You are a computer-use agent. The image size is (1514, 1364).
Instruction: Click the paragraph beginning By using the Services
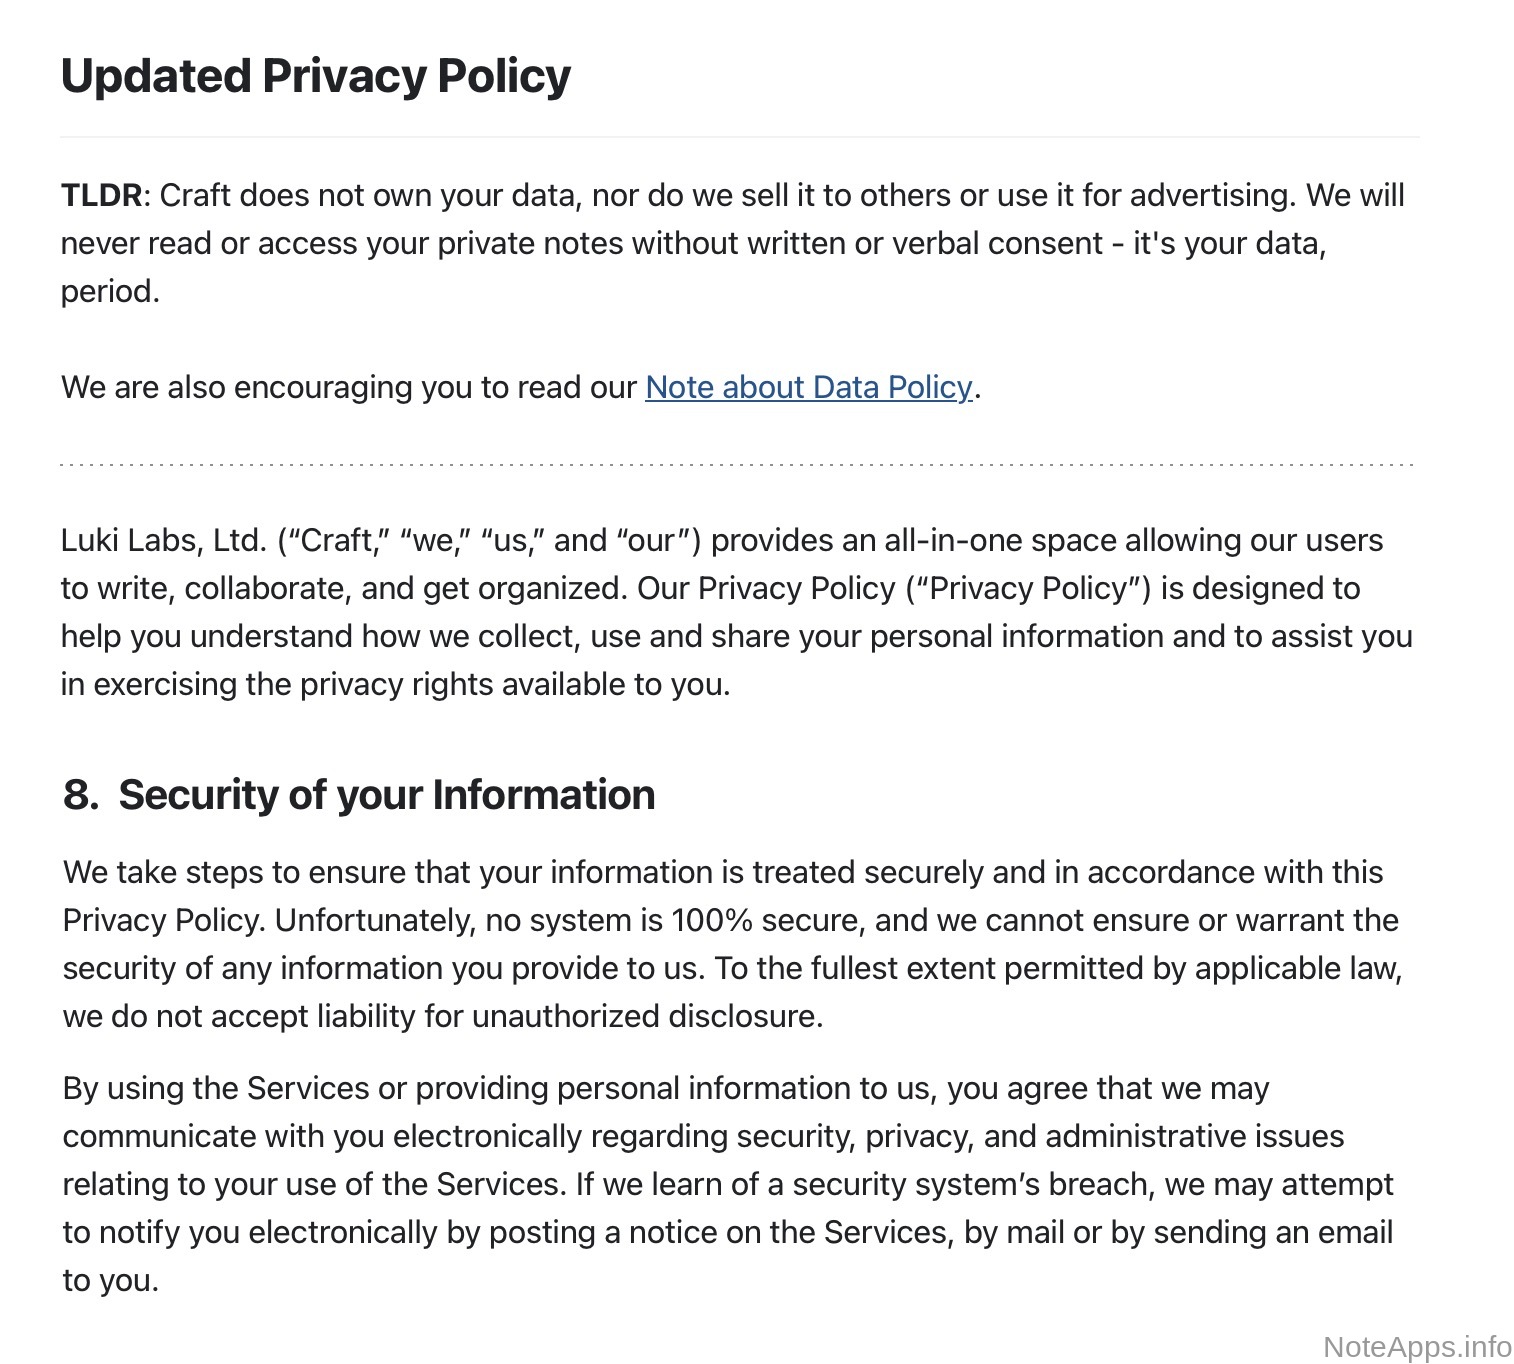click(727, 1184)
